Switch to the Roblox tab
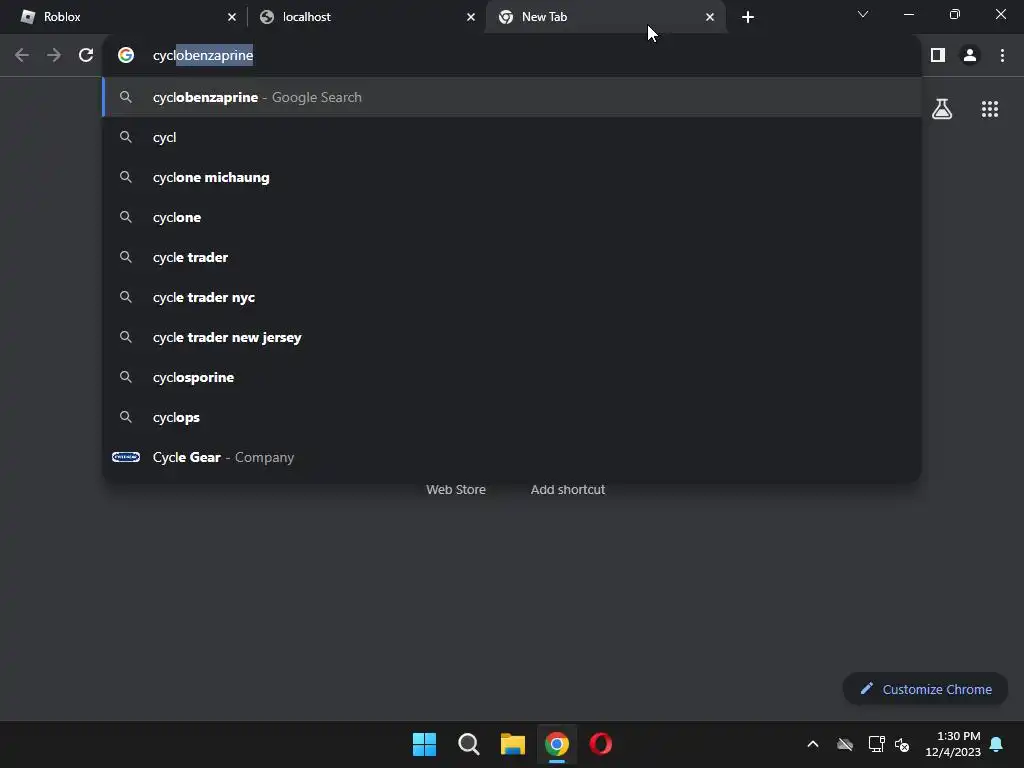Viewport: 1024px width, 768px height. coord(124,17)
